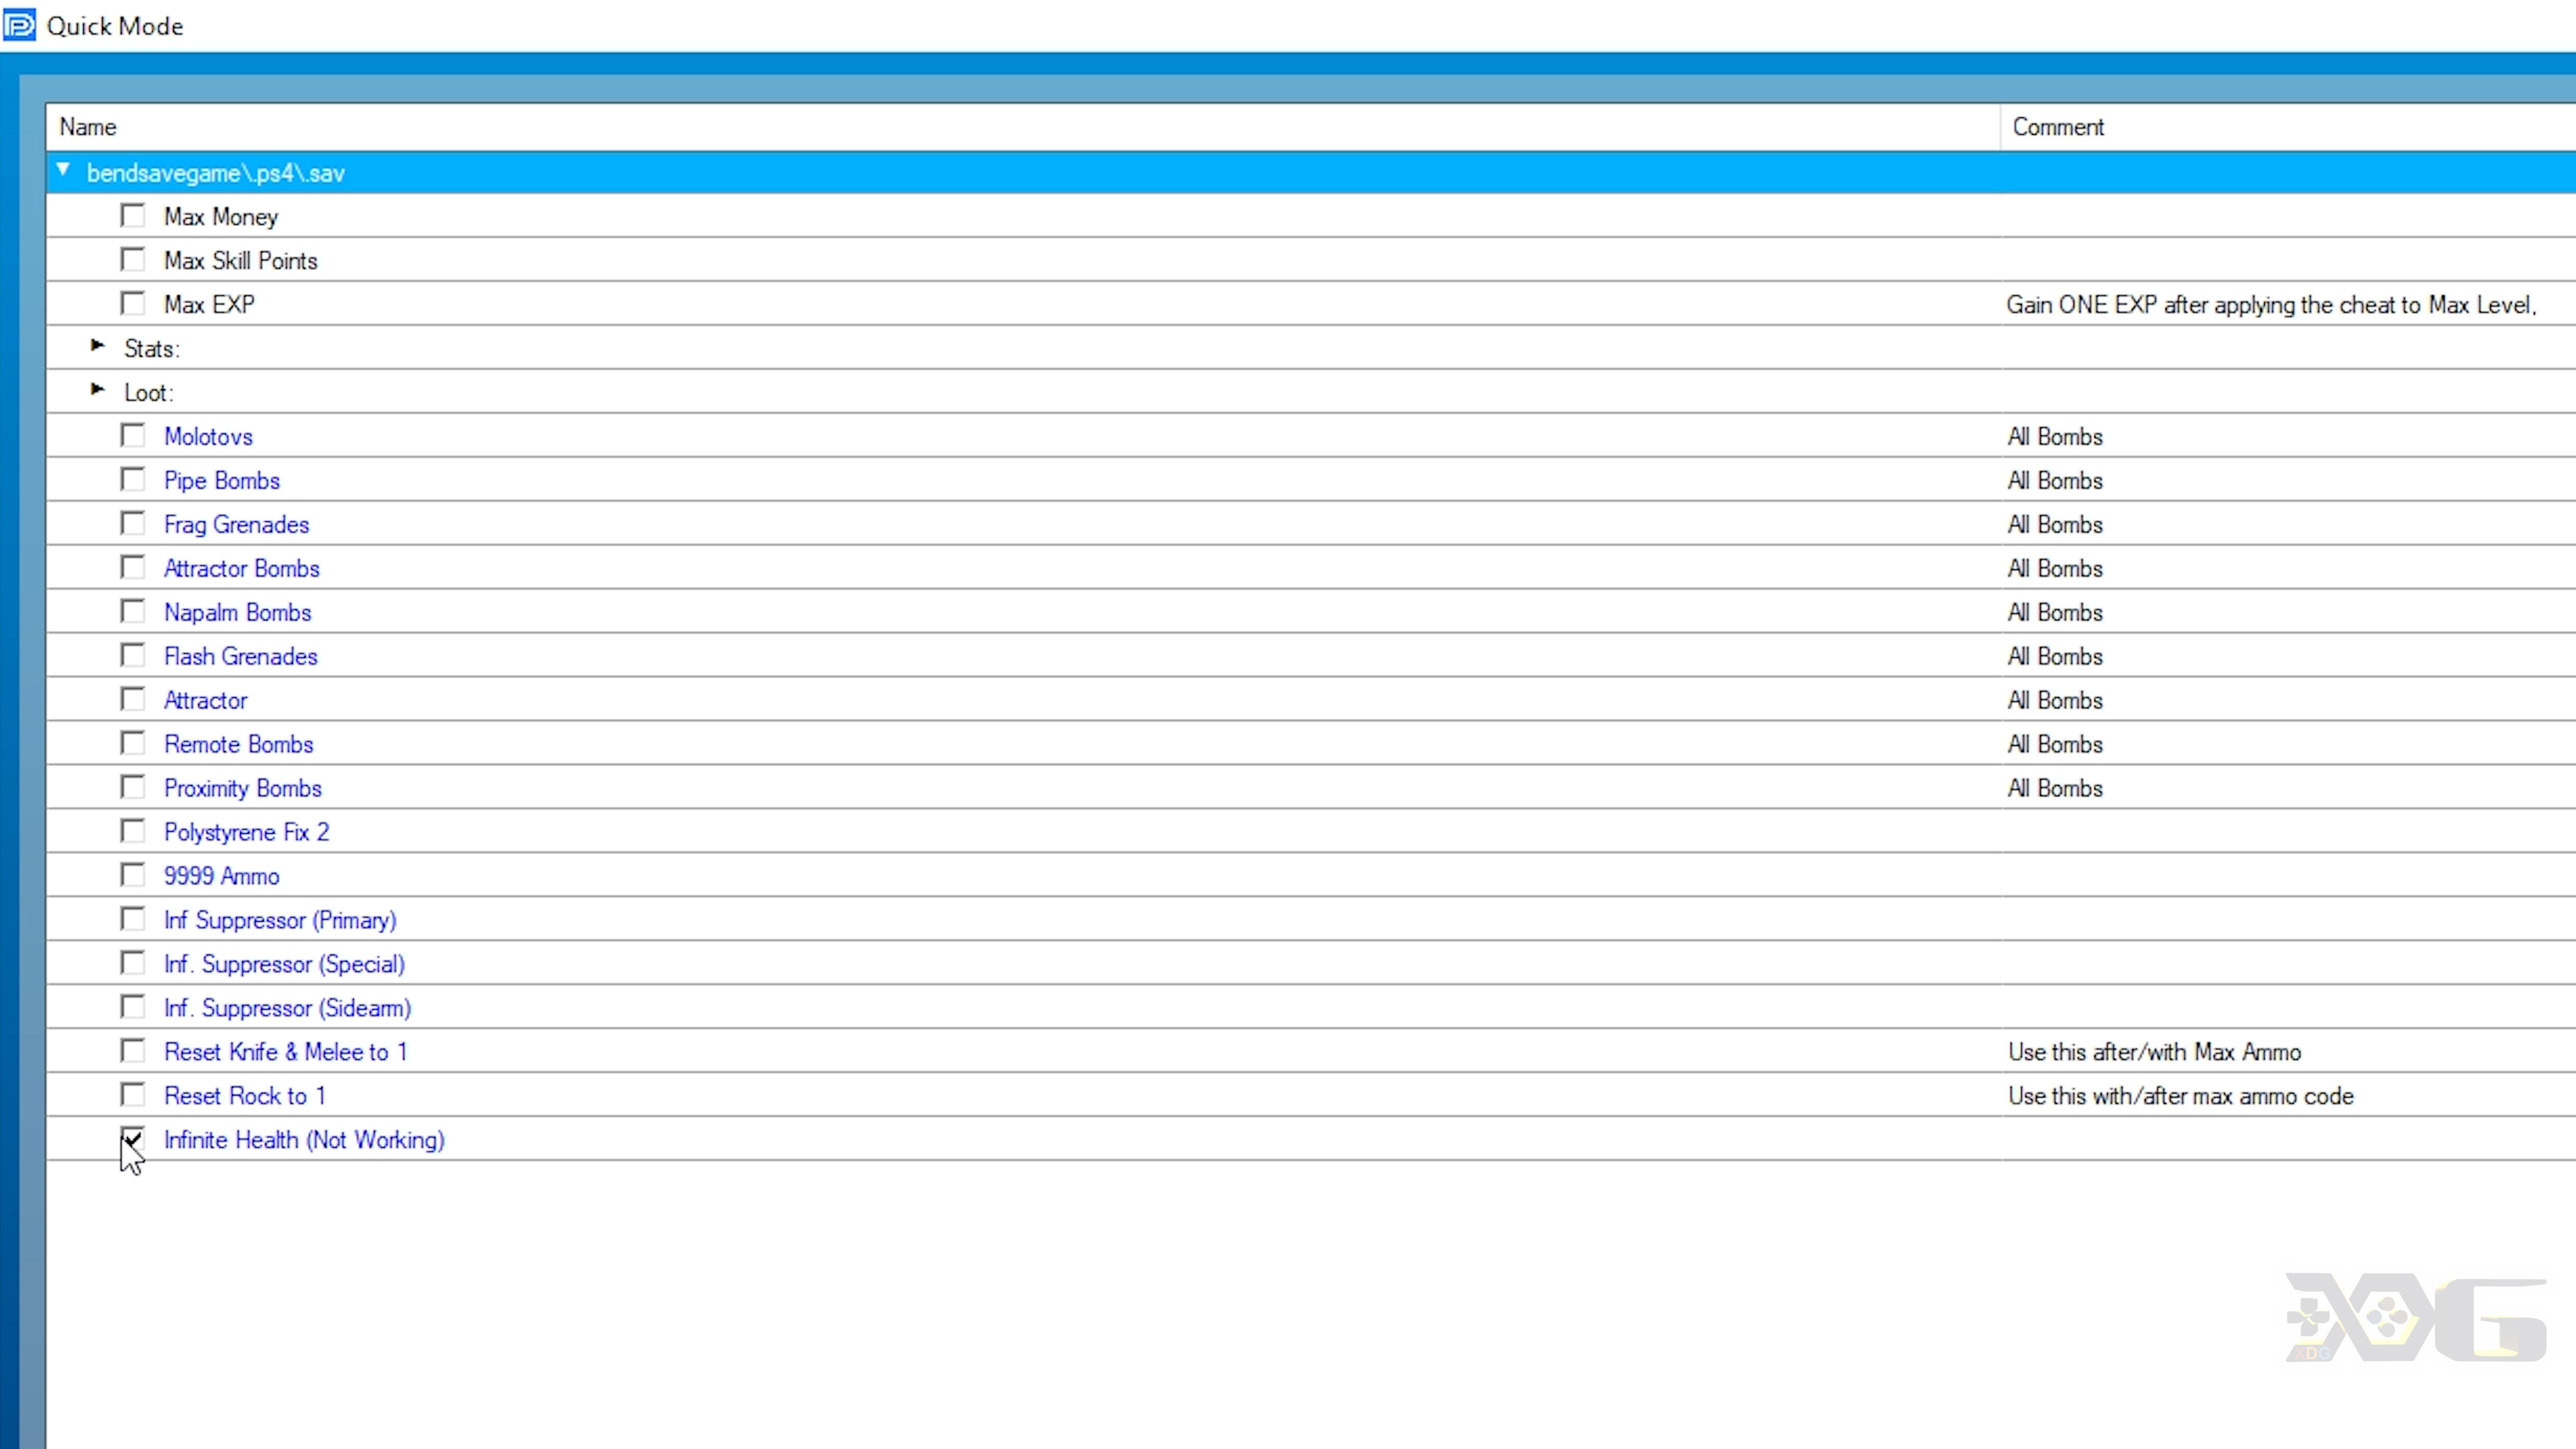Enable the 9999 Ammo checkbox
Image resolution: width=2576 pixels, height=1449 pixels.
click(133, 874)
